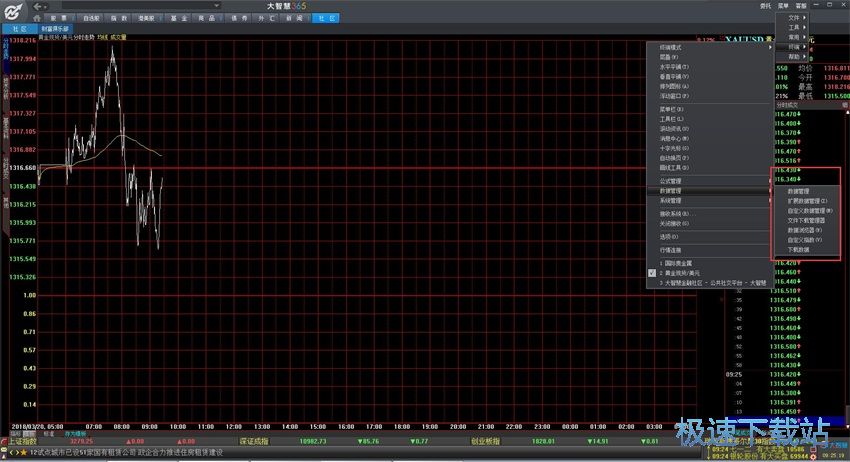The image size is (850, 462).
Task: Open the 港美股 tab
Action: tap(146, 18)
